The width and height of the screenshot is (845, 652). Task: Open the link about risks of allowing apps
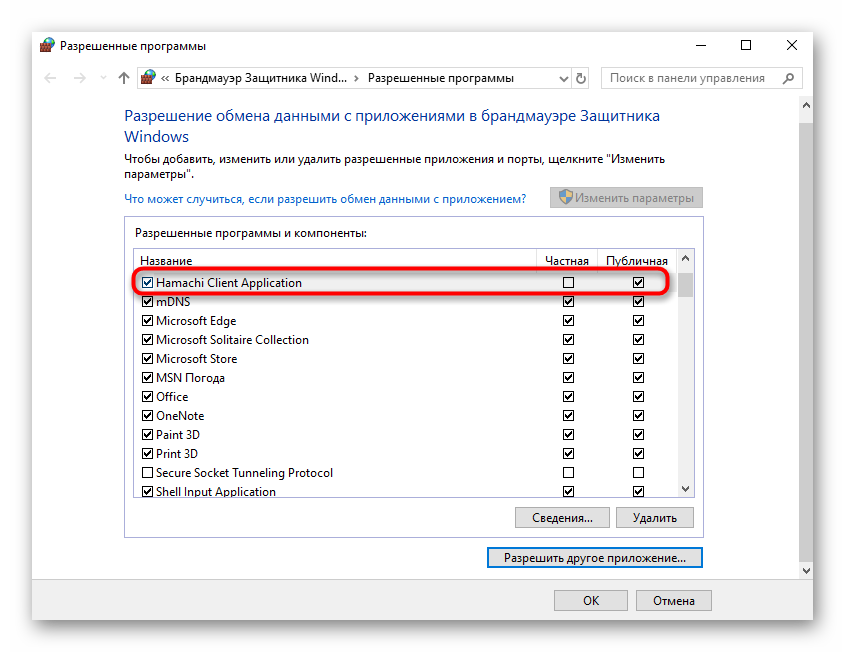pyautogui.click(x=325, y=199)
